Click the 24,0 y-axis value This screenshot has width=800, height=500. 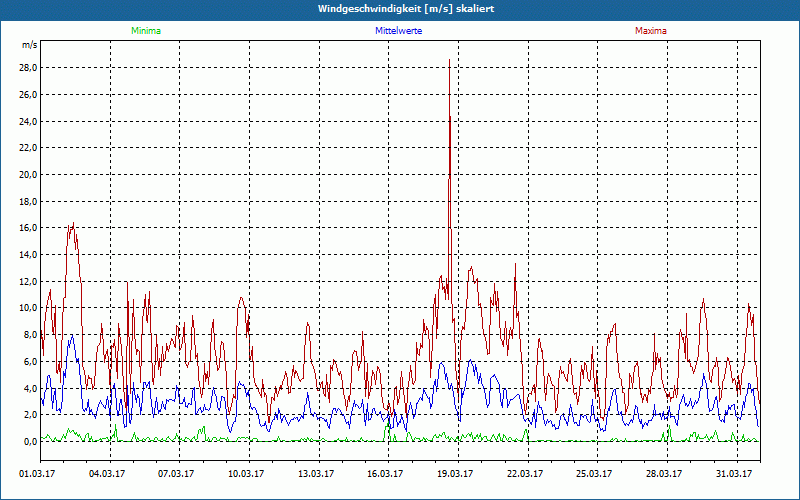pyautogui.click(x=28, y=121)
